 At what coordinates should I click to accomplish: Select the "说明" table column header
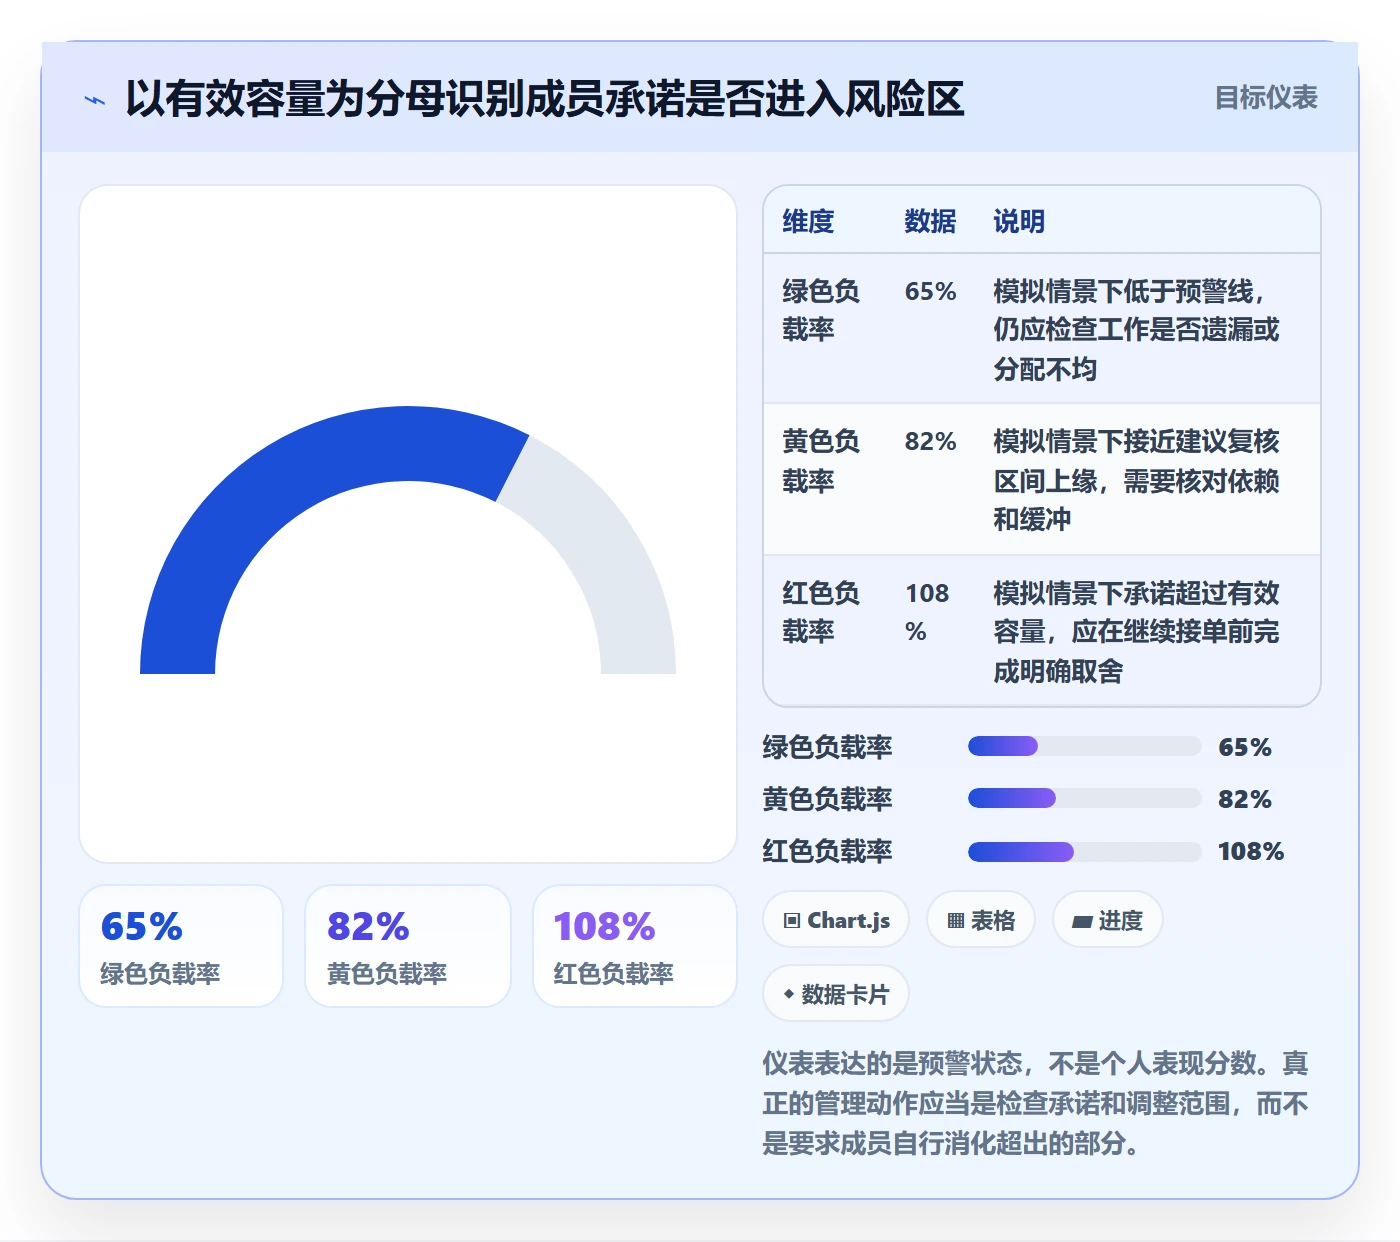[x=1019, y=221]
